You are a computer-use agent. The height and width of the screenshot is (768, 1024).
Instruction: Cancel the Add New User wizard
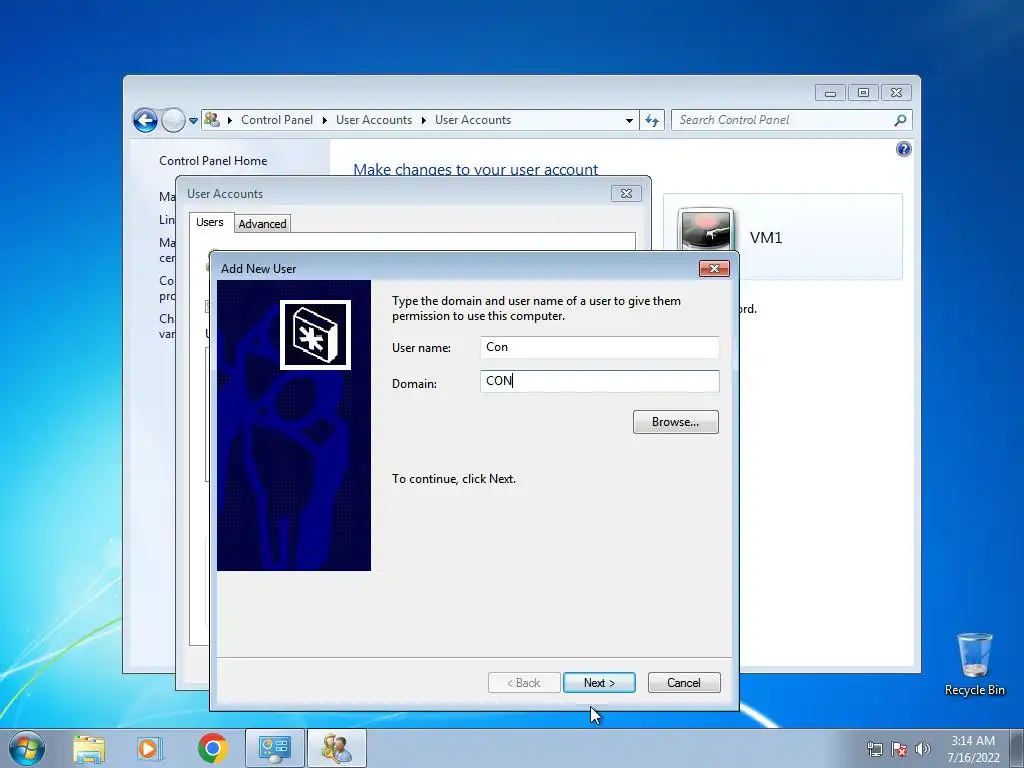click(x=684, y=682)
